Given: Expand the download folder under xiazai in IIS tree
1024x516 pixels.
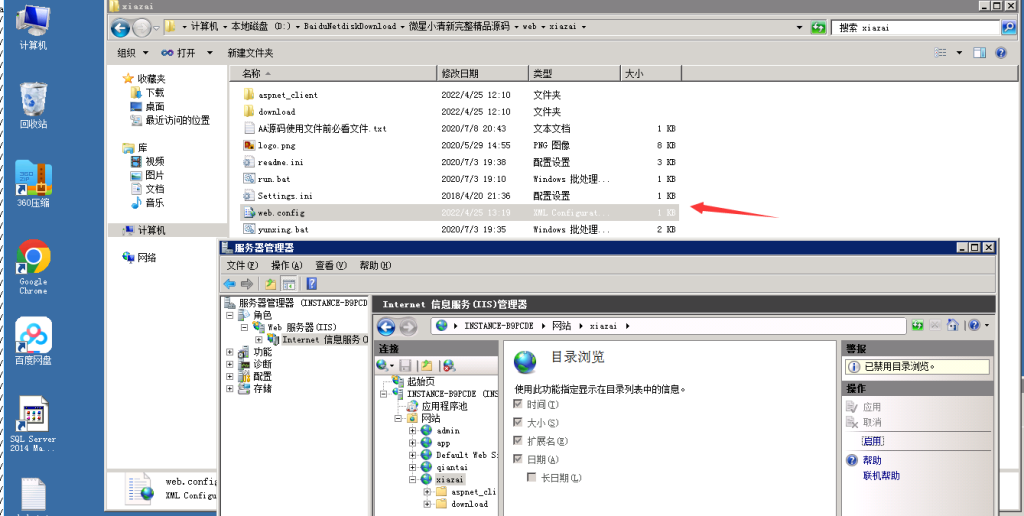Looking at the screenshot, I should pos(427,504).
